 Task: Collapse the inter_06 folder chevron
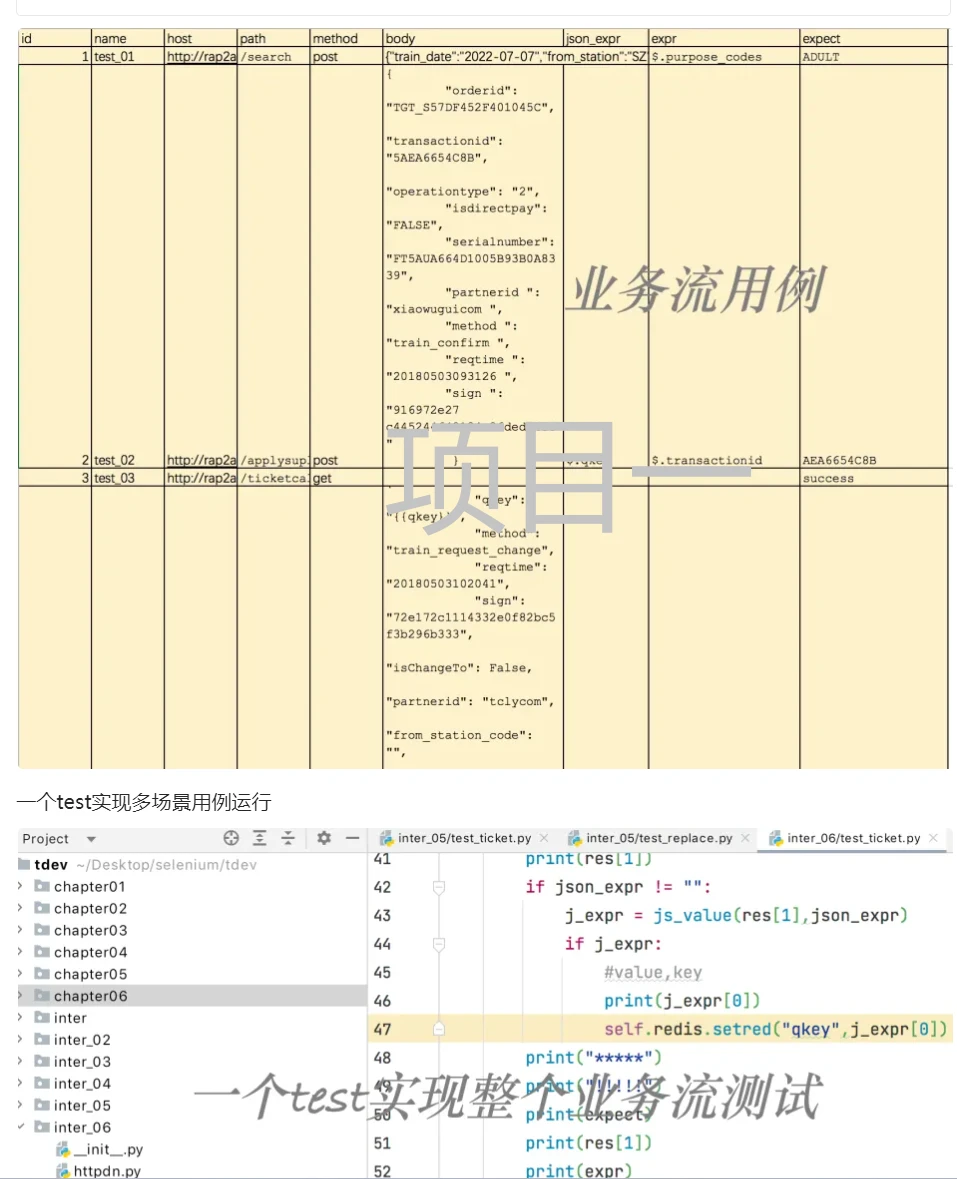coord(20,1126)
